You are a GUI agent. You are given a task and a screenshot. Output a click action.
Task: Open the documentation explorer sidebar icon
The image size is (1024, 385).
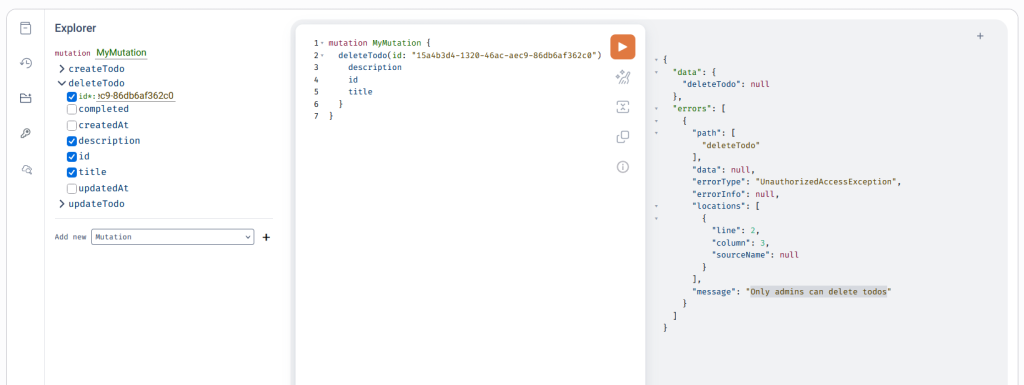(25, 28)
